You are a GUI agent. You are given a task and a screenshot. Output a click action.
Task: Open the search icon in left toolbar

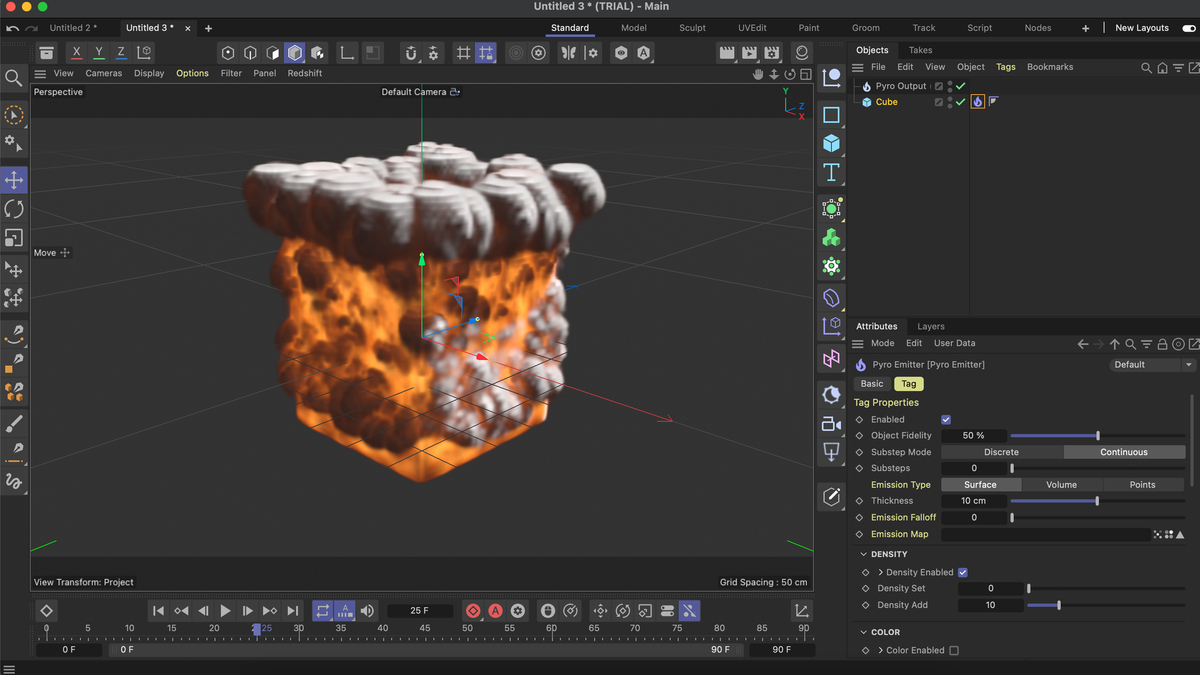click(14, 78)
